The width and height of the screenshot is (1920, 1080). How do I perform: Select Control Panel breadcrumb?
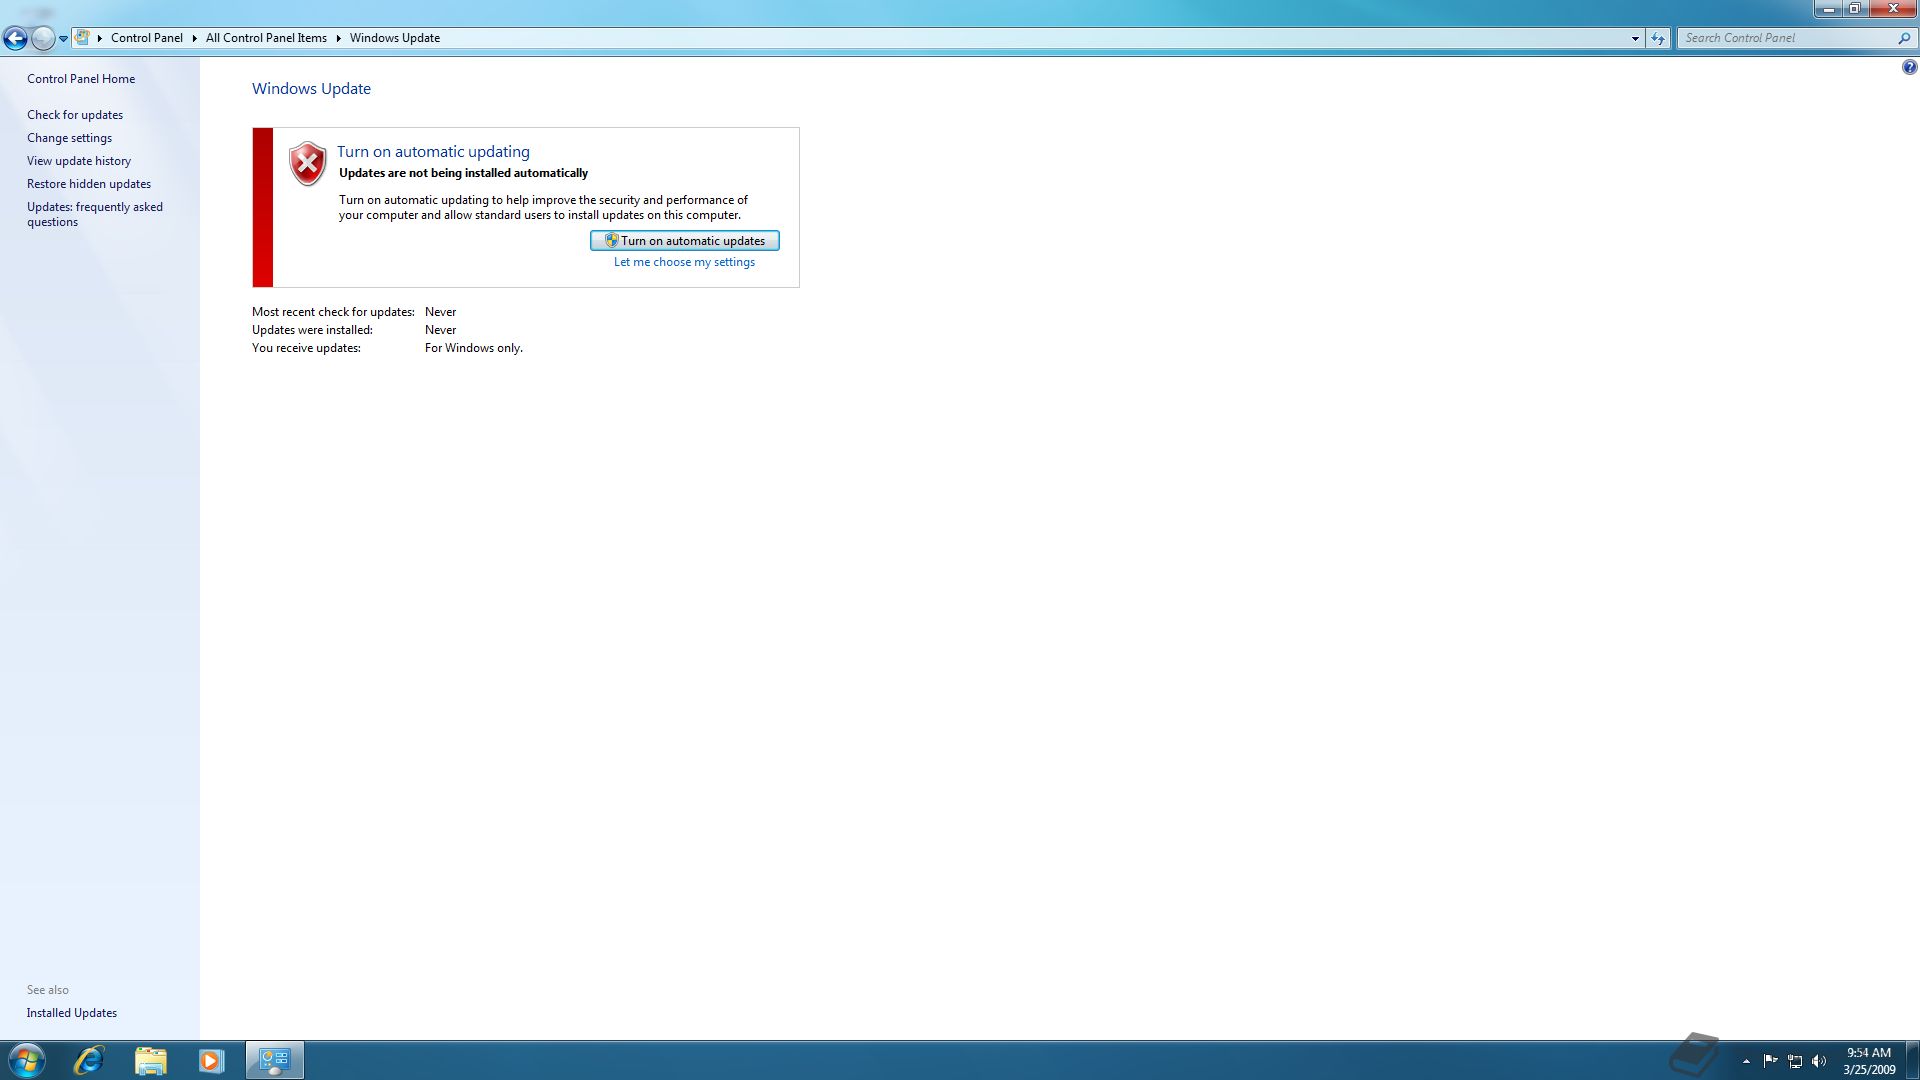[147, 38]
